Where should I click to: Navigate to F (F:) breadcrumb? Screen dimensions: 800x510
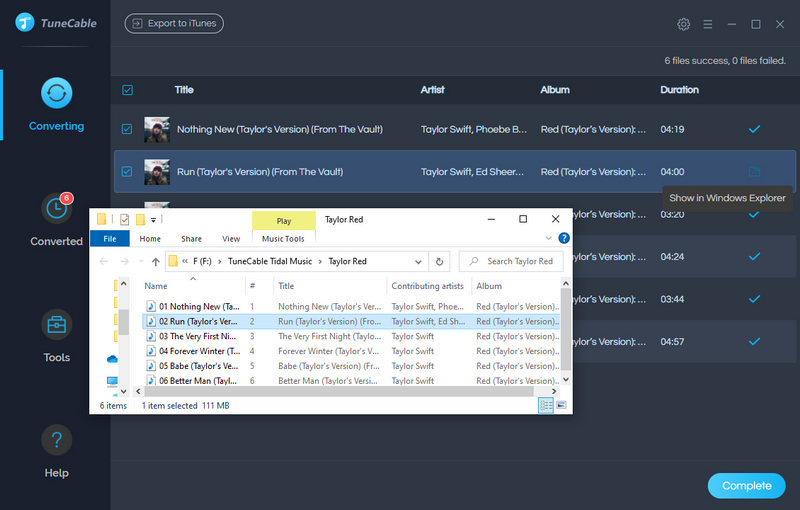tap(202, 261)
